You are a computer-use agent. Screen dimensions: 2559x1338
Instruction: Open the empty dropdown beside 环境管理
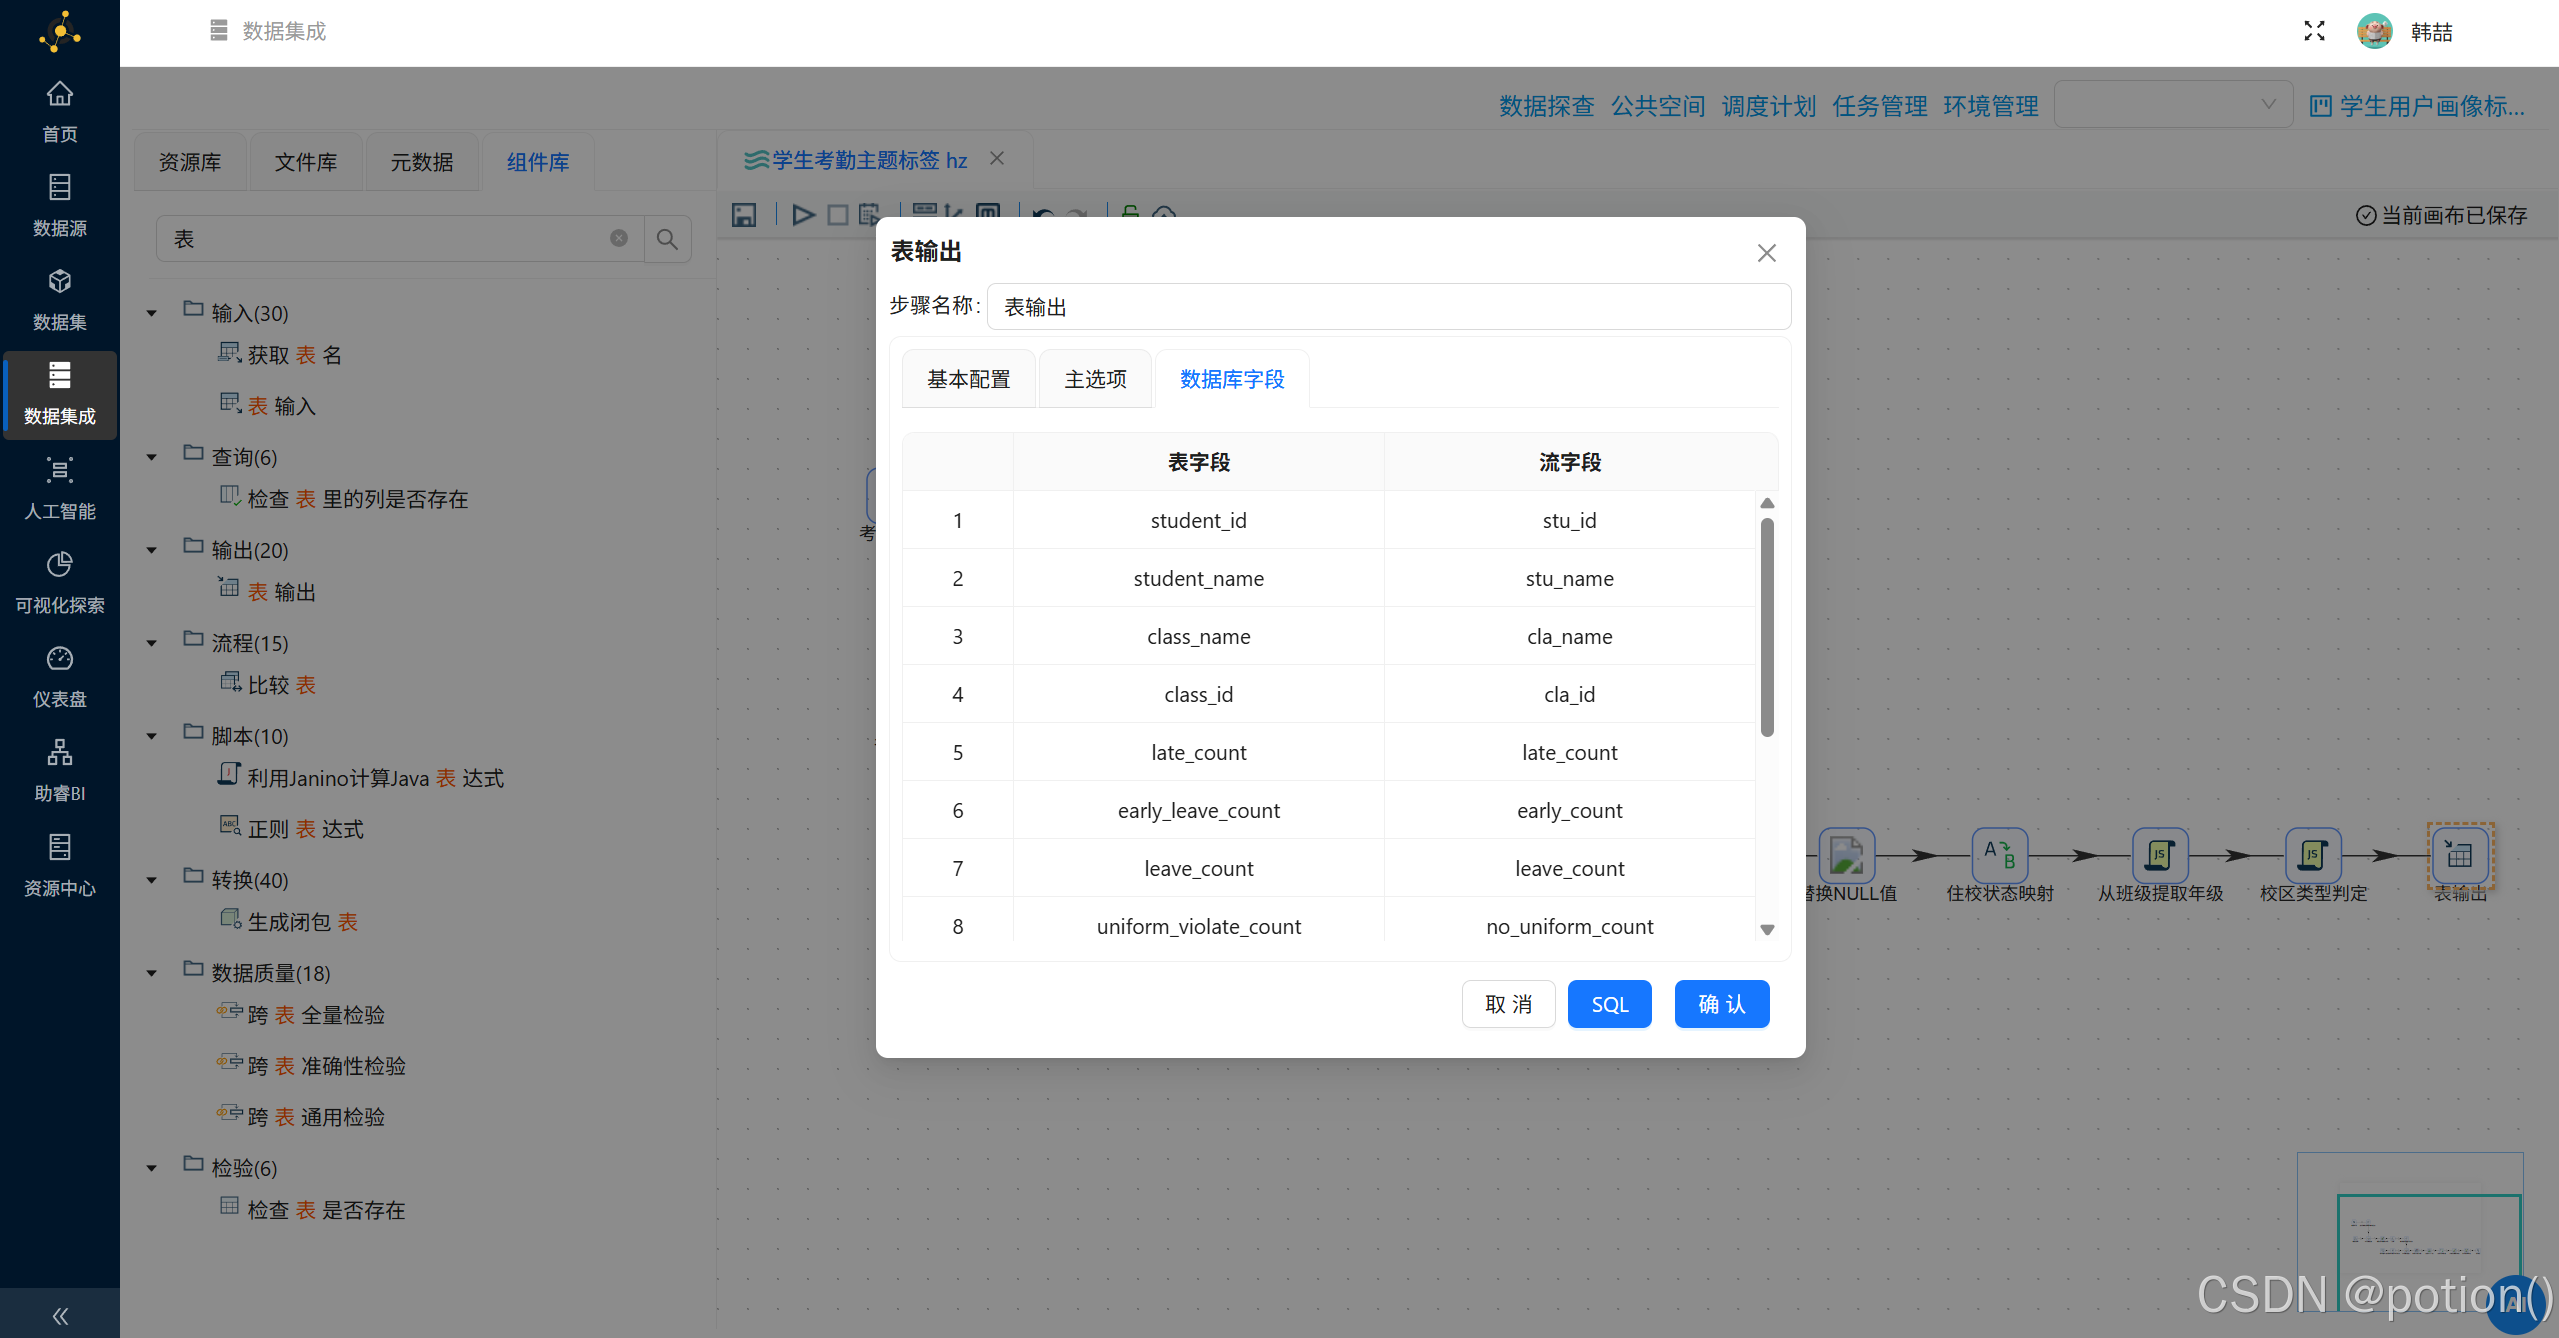pyautogui.click(x=2173, y=105)
